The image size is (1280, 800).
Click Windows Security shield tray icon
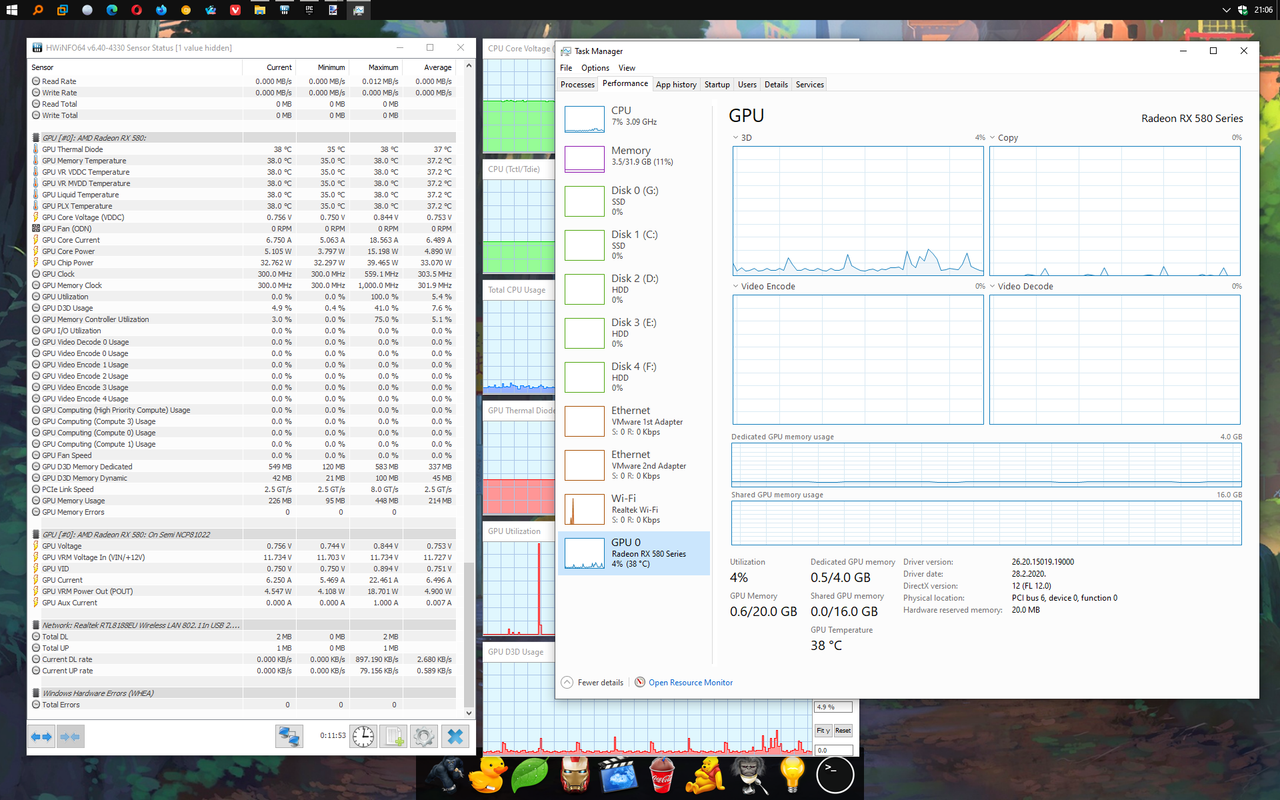pos(1244,10)
